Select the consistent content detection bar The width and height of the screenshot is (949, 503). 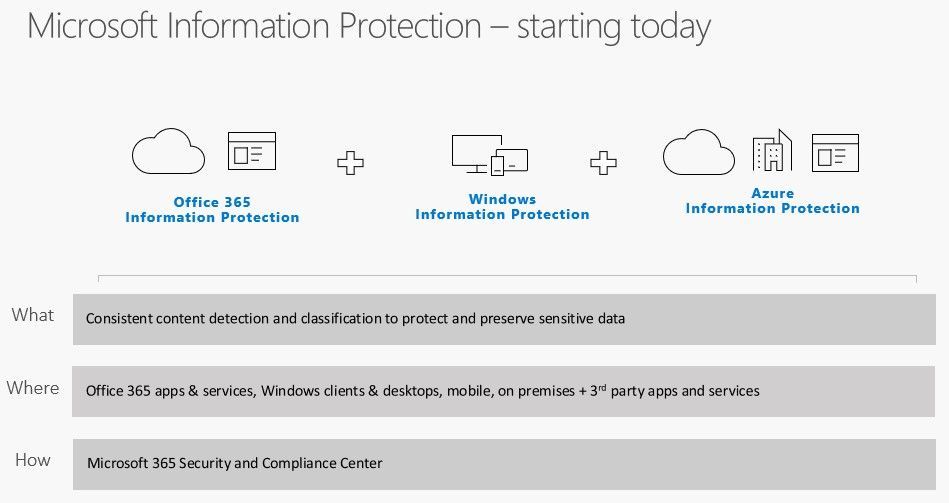pyautogui.click(x=503, y=320)
